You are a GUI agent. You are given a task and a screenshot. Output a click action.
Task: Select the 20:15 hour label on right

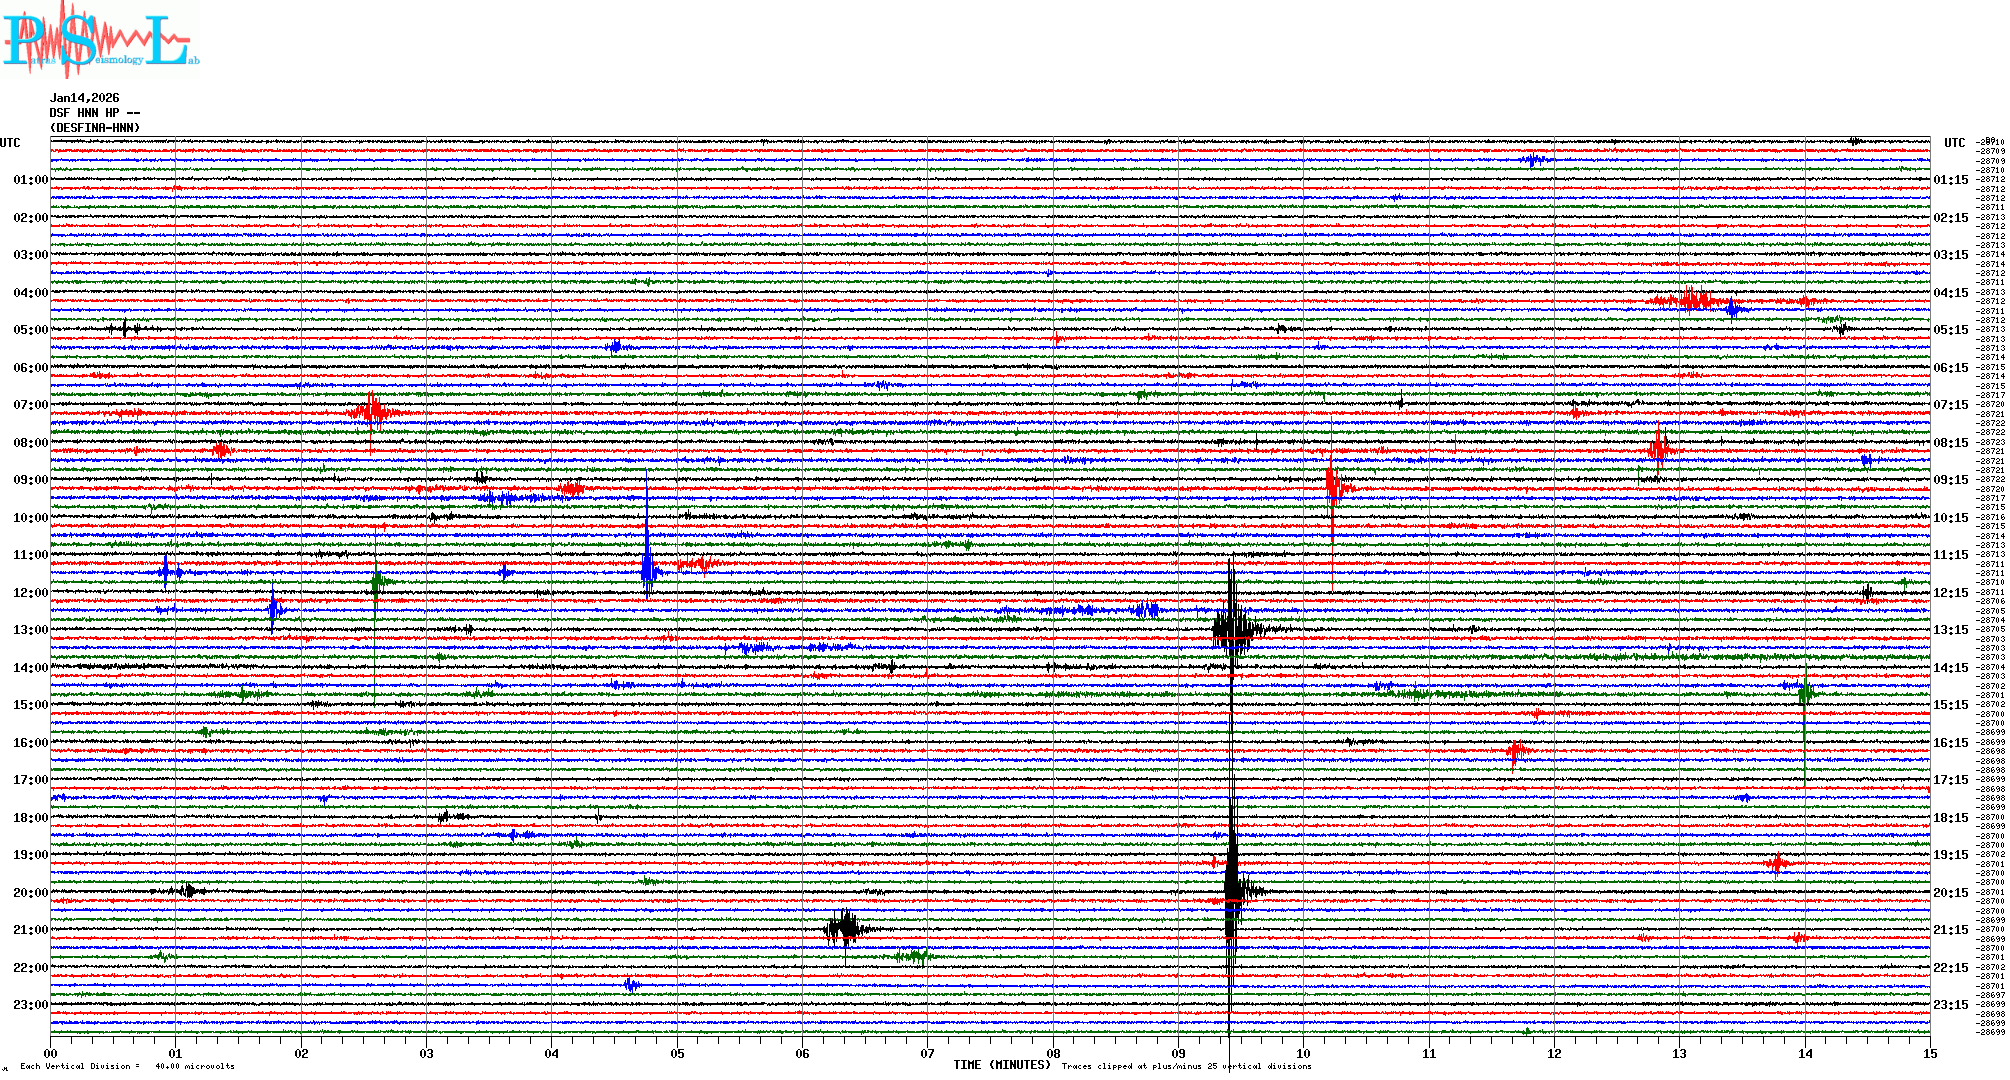coord(1950,893)
